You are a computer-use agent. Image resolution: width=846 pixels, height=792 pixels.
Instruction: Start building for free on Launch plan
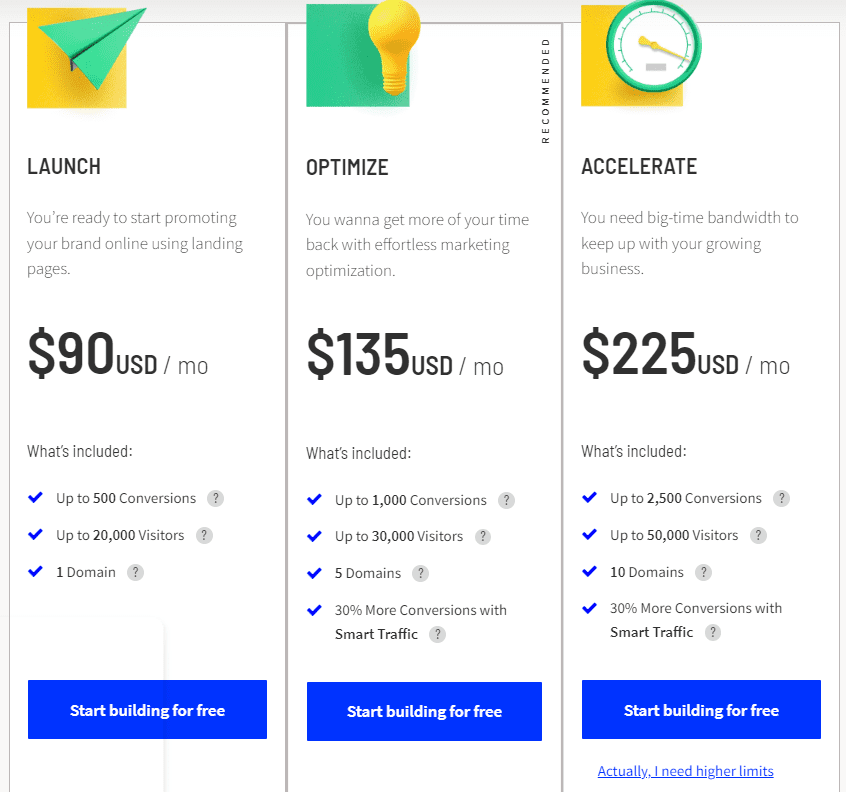click(147, 709)
